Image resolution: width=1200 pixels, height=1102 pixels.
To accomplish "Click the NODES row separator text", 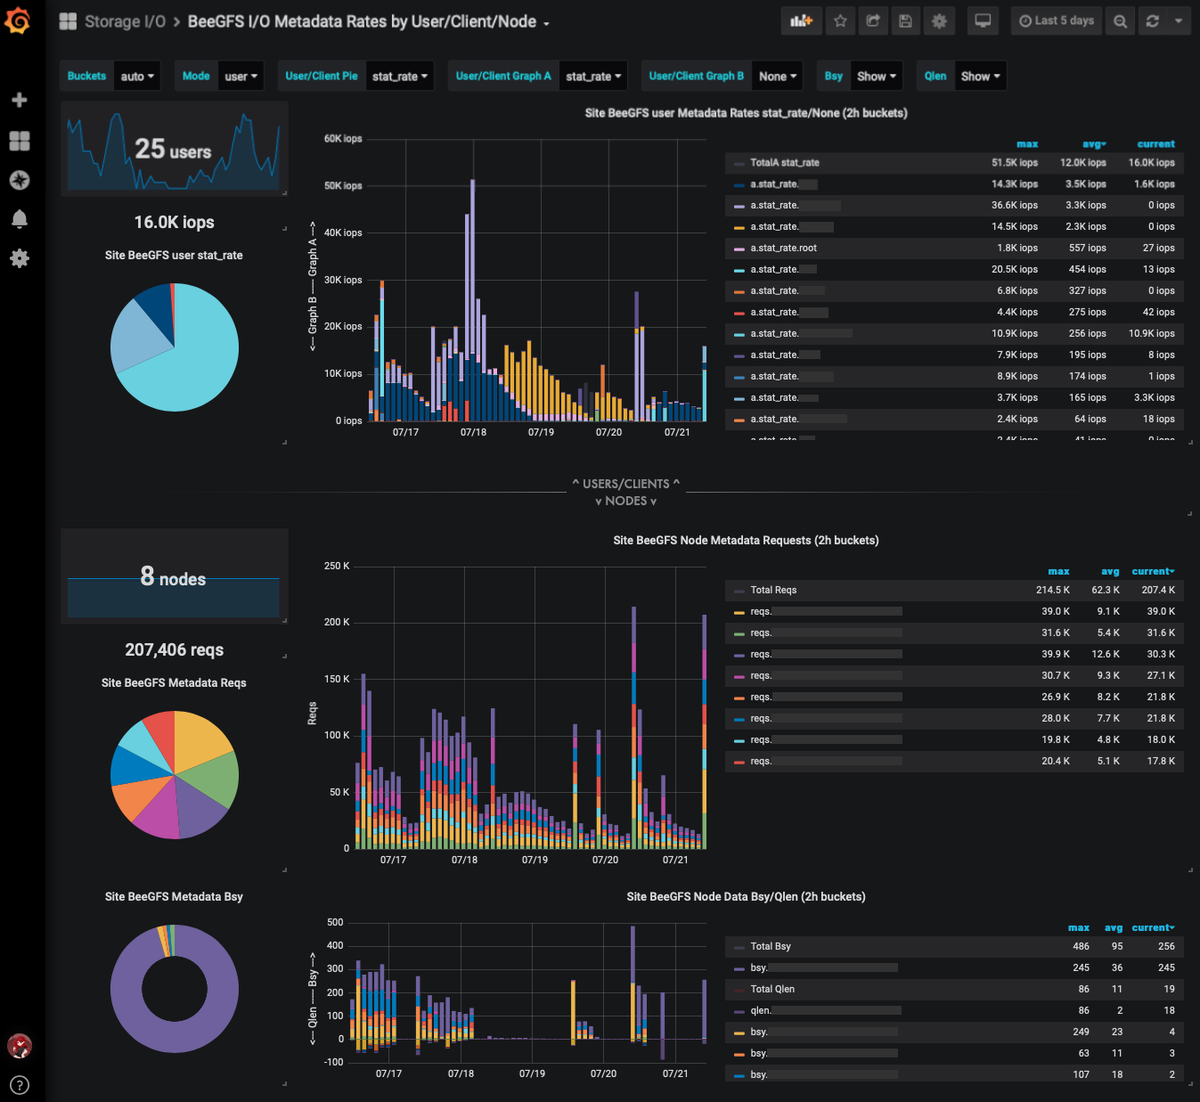I will tap(626, 501).
